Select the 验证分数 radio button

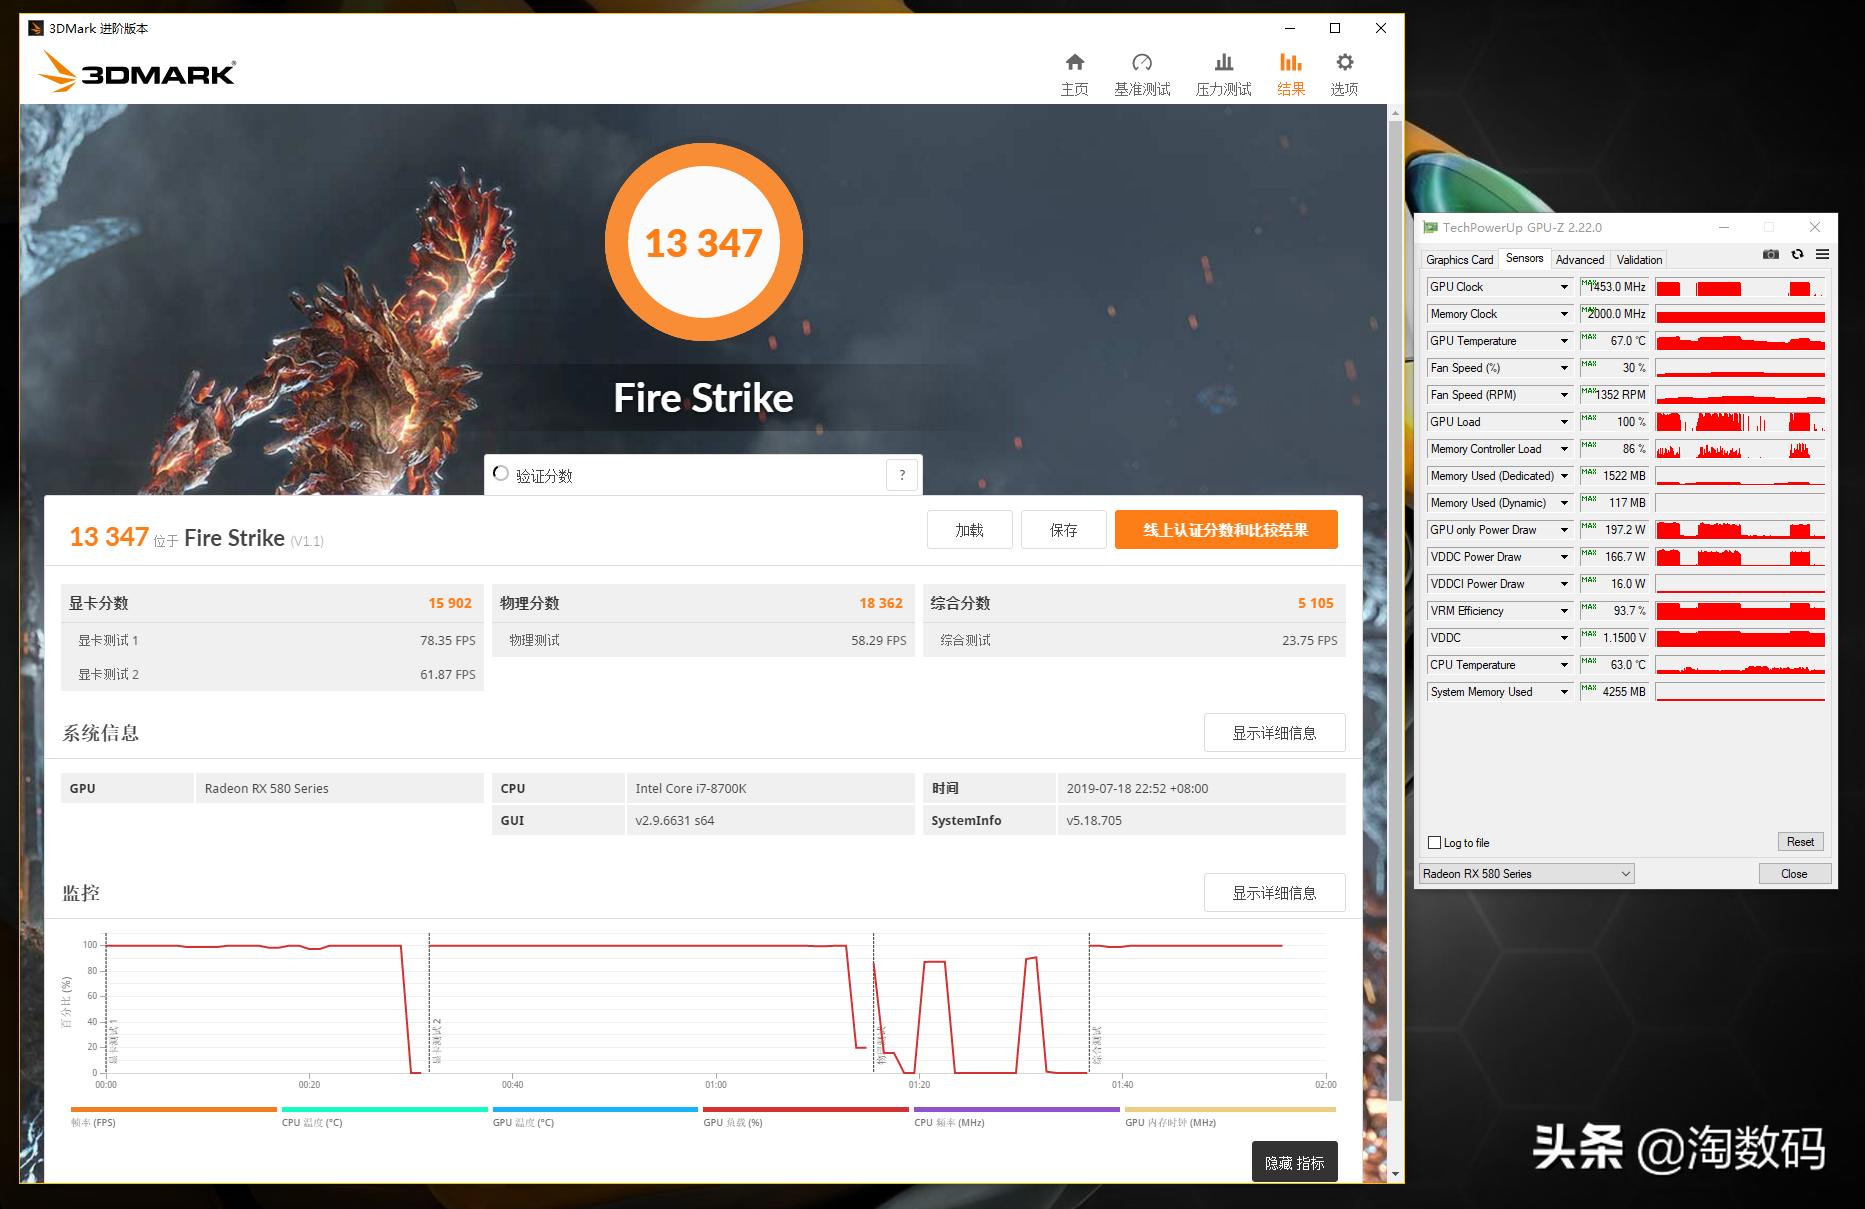click(x=501, y=474)
